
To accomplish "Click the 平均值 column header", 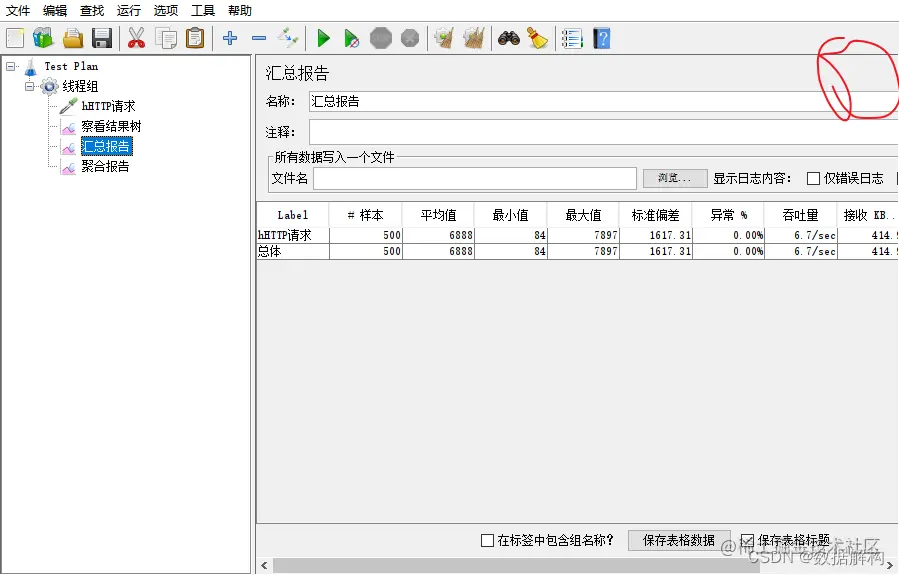I will tap(438, 215).
